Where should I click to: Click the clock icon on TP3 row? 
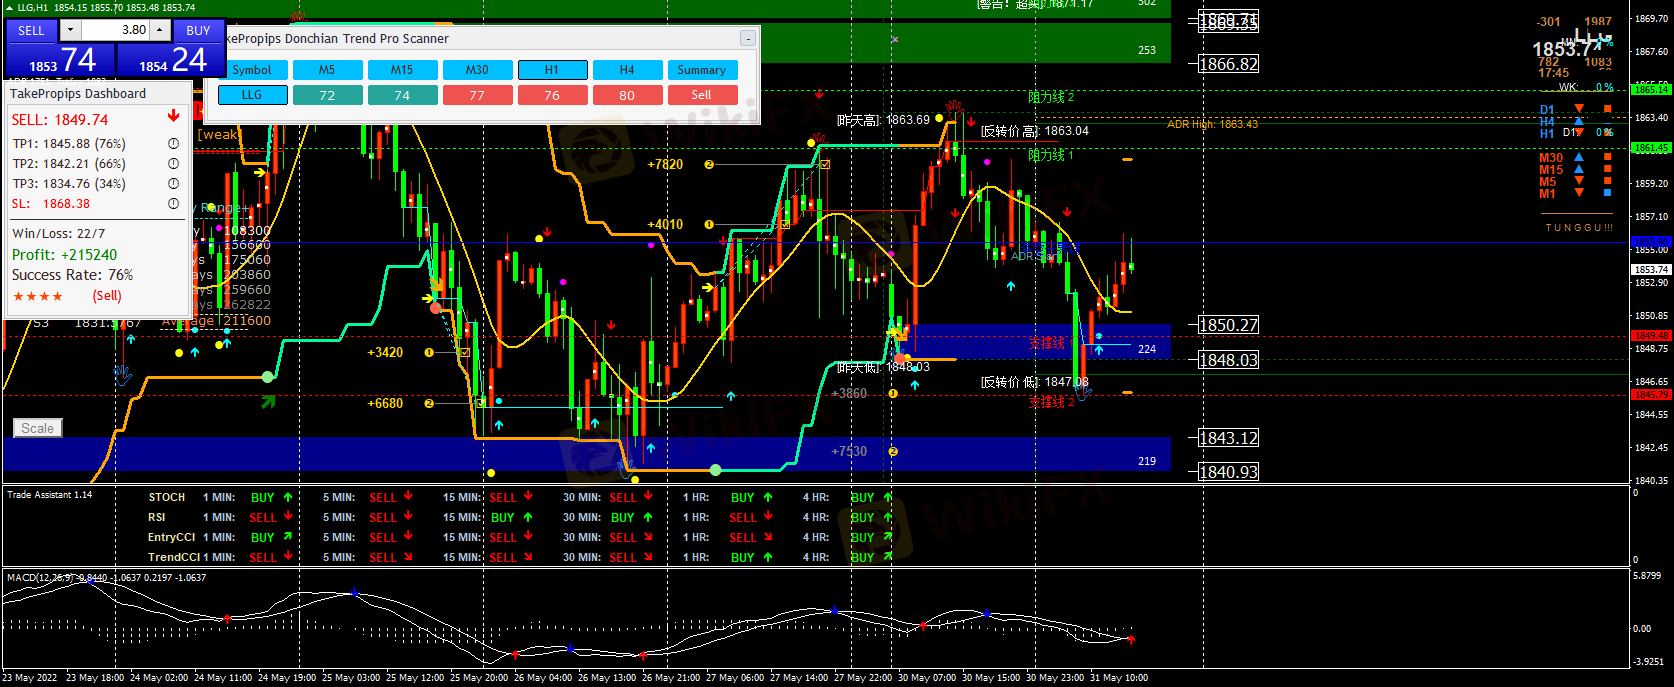pyautogui.click(x=173, y=184)
